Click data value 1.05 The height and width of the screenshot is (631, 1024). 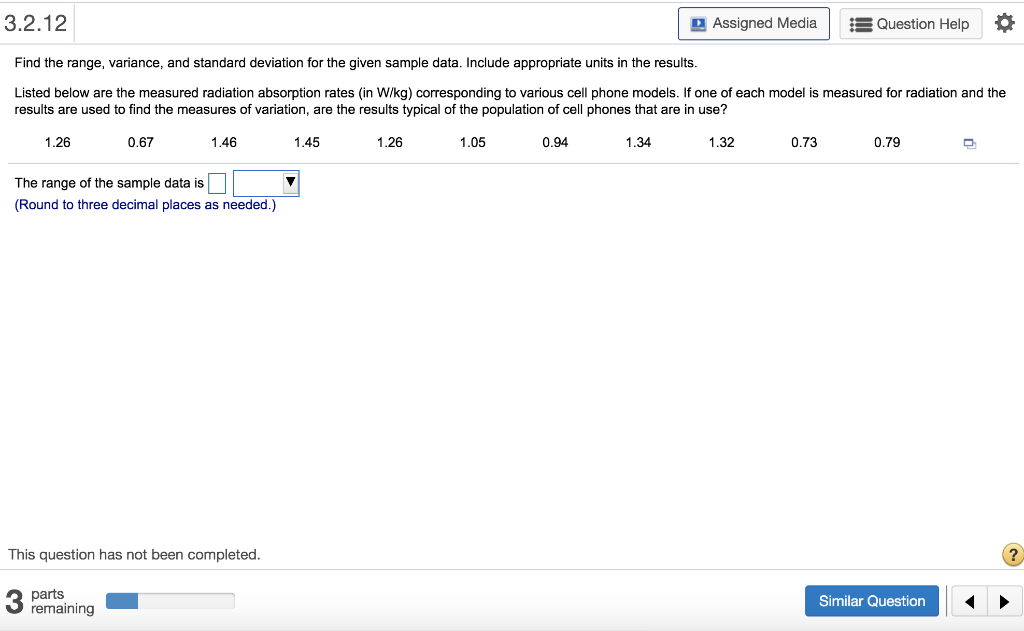(x=472, y=142)
